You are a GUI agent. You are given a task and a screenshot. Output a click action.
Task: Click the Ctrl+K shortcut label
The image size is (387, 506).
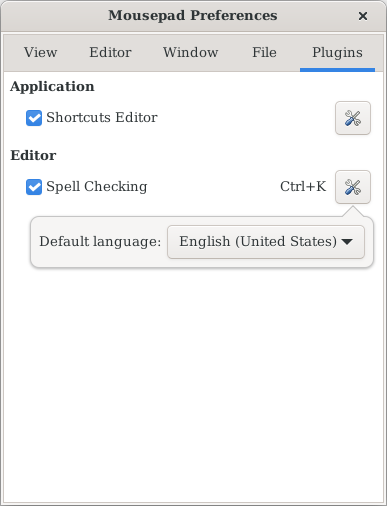pos(303,187)
